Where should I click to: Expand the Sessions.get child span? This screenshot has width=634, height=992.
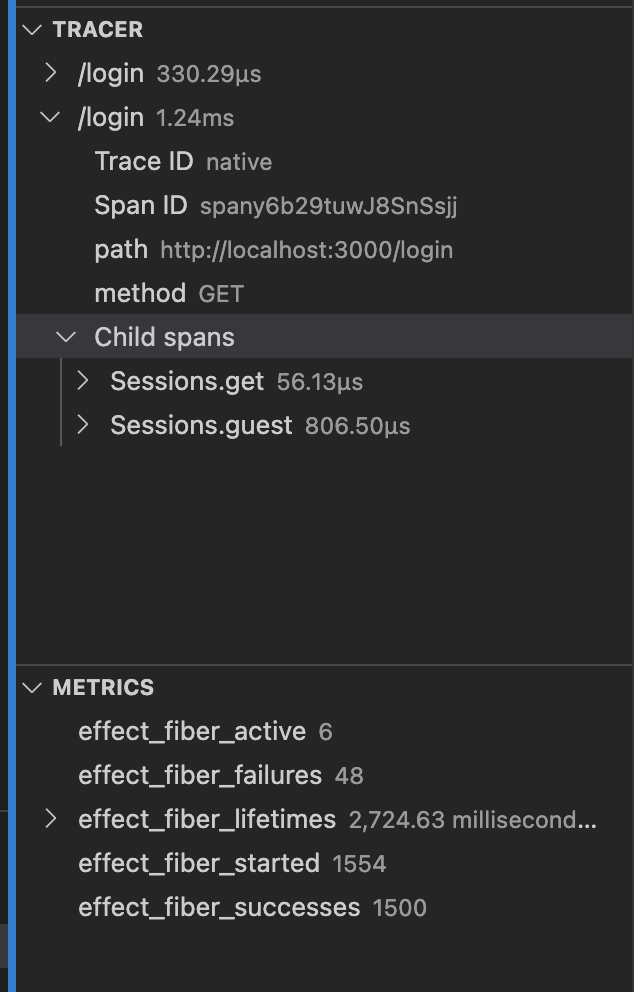click(x=84, y=381)
